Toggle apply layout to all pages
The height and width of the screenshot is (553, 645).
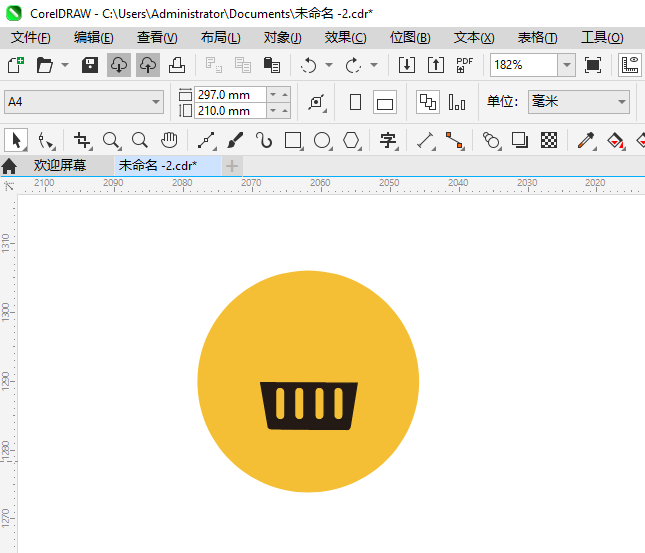click(x=428, y=102)
